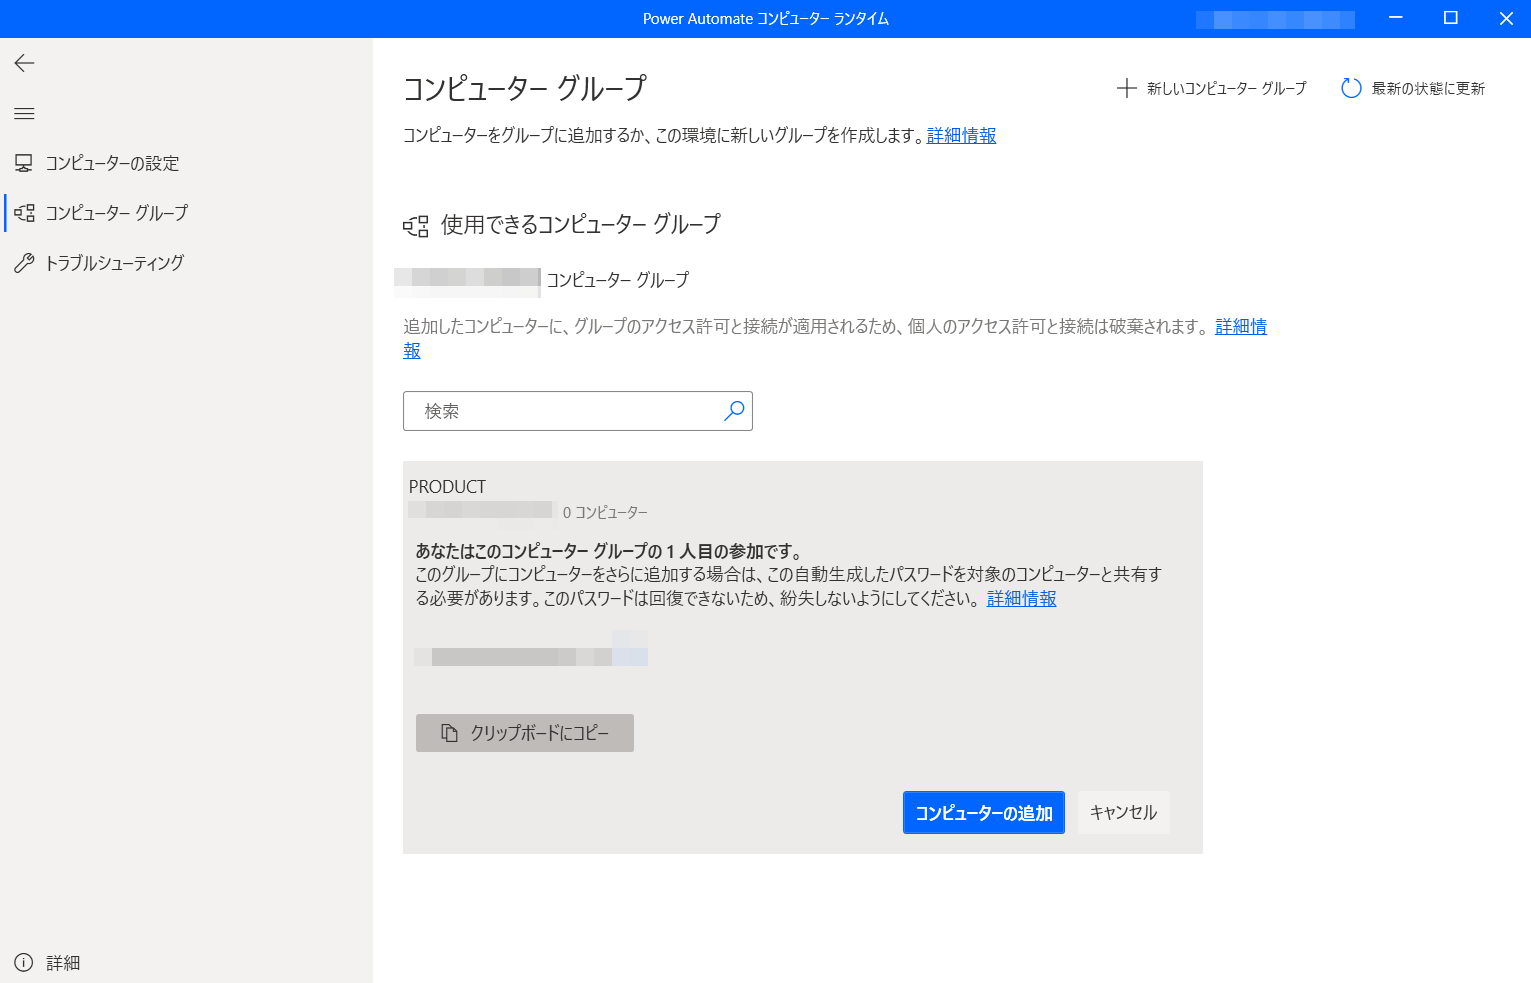
Task: Navigate back using the back arrow
Action: 23,63
